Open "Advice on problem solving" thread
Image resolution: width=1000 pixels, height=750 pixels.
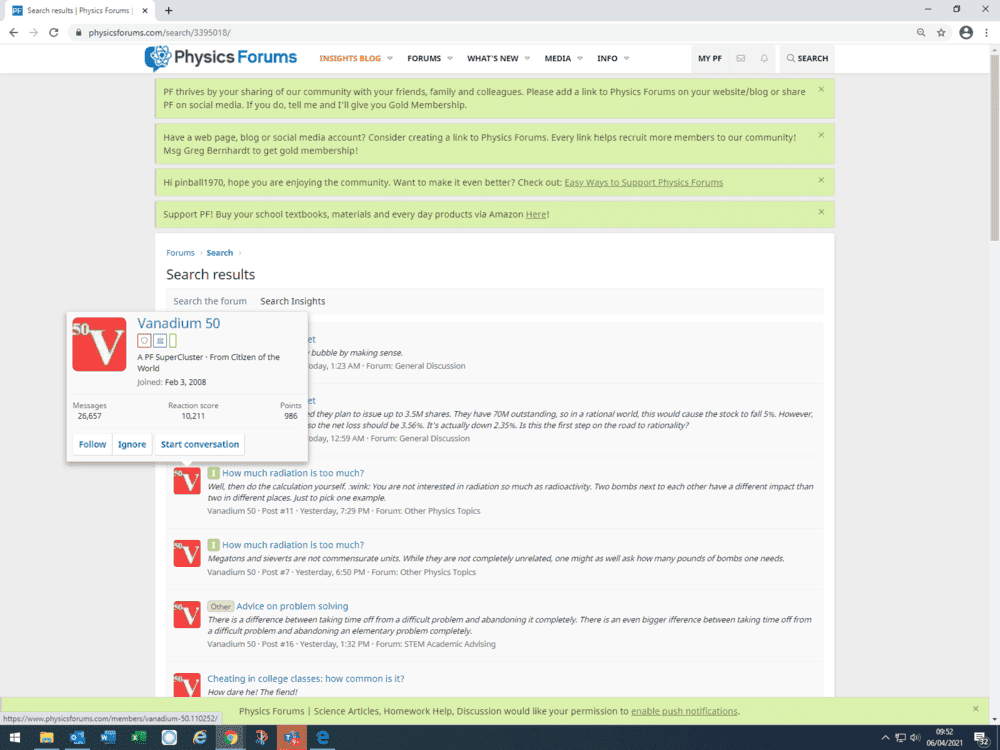point(292,606)
